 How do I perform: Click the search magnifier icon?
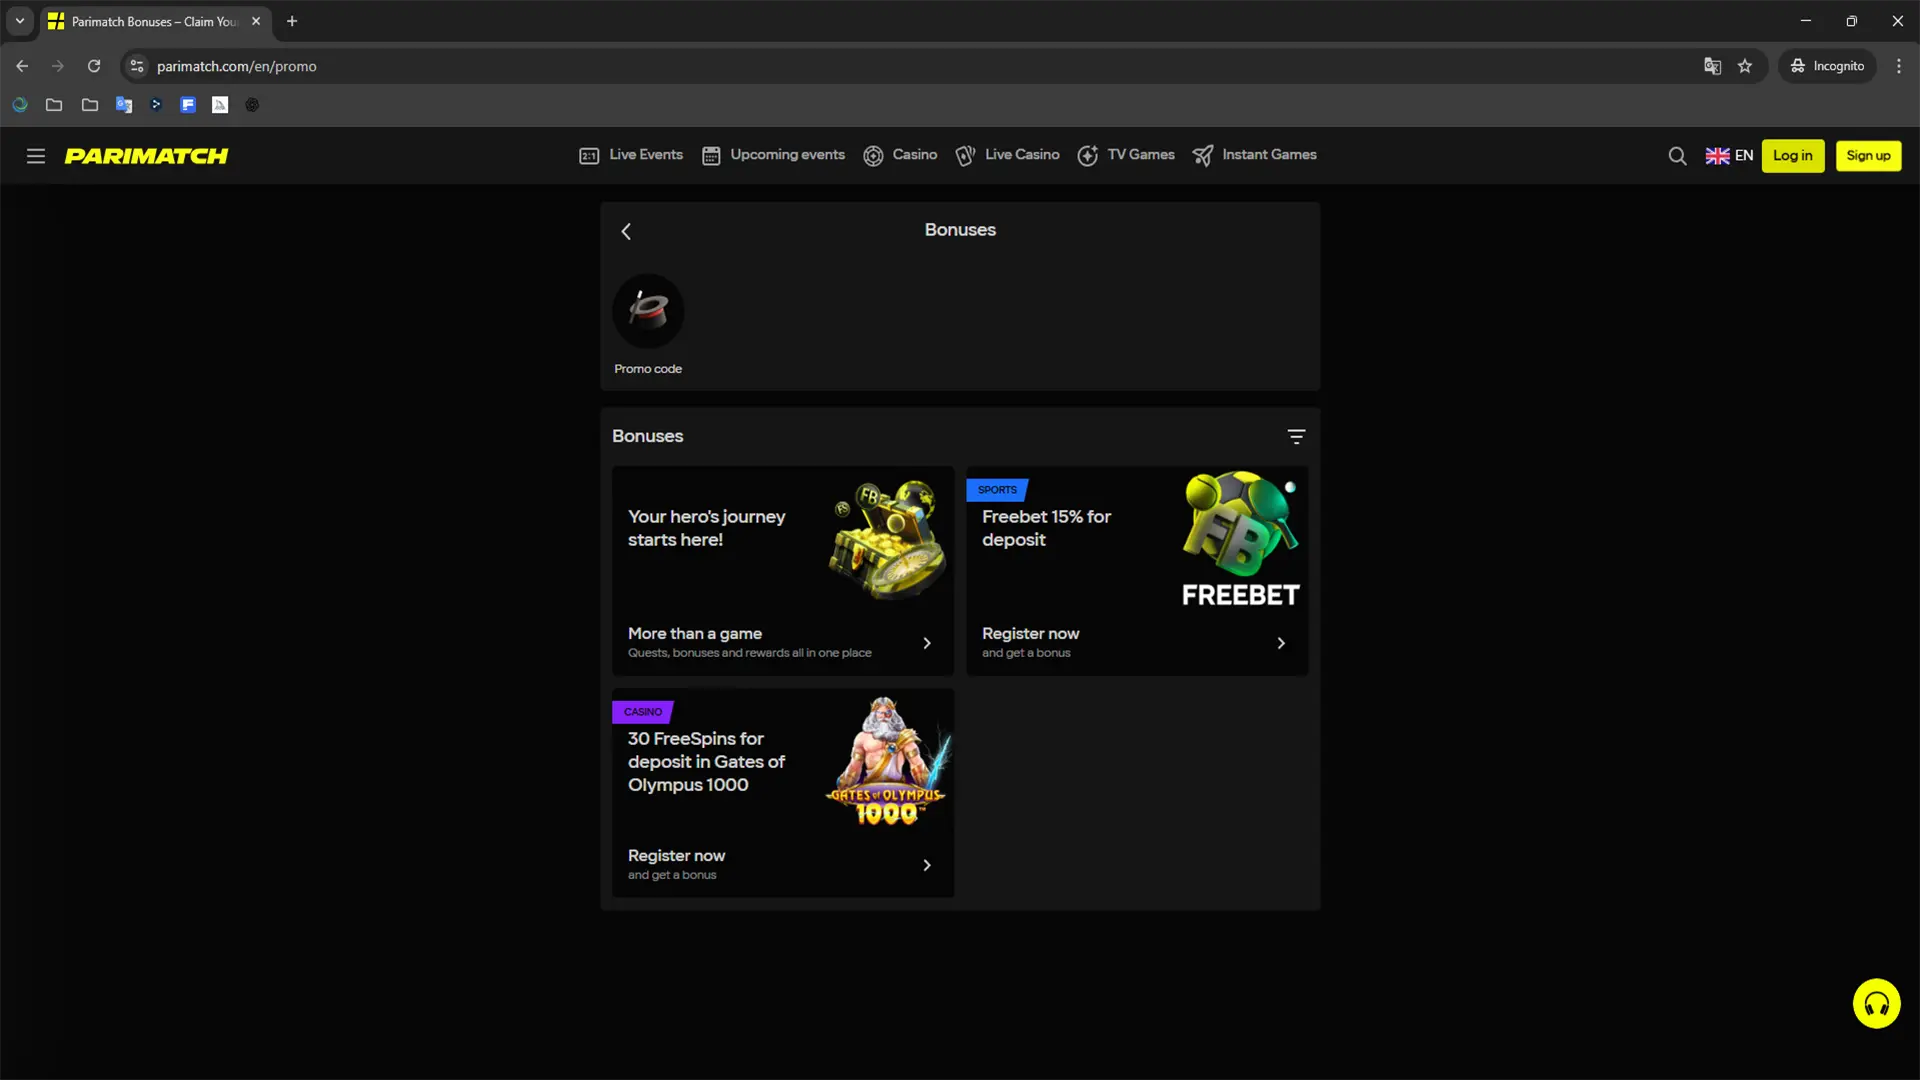click(x=1677, y=156)
